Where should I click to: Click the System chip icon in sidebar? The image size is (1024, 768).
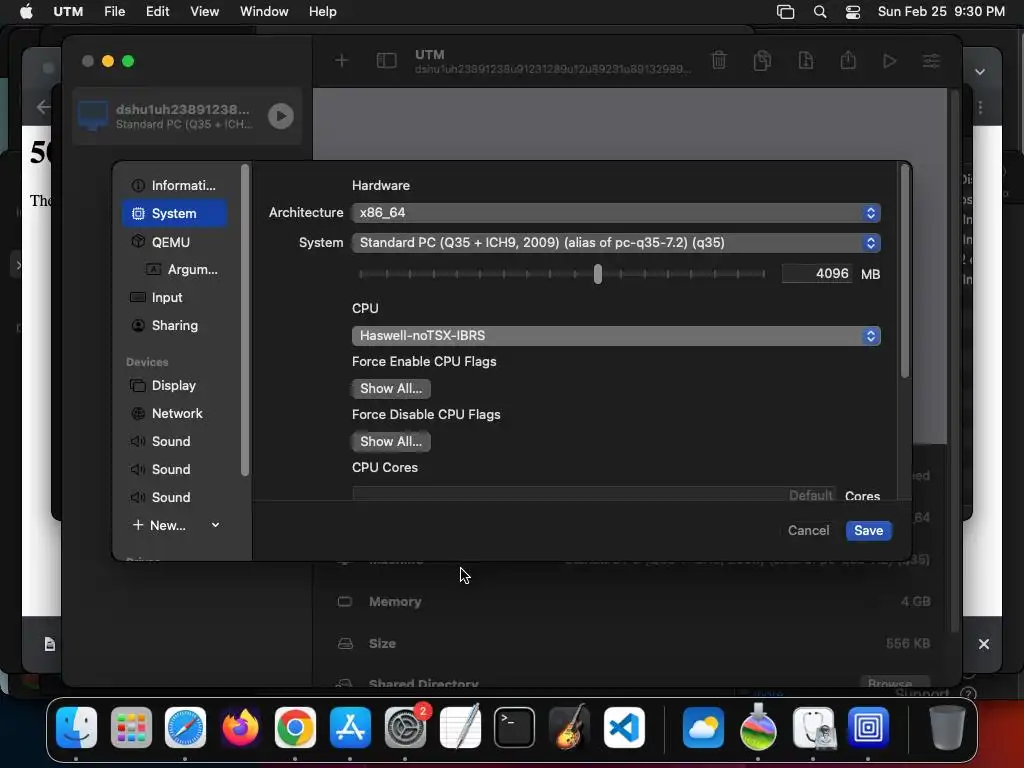(x=138, y=214)
